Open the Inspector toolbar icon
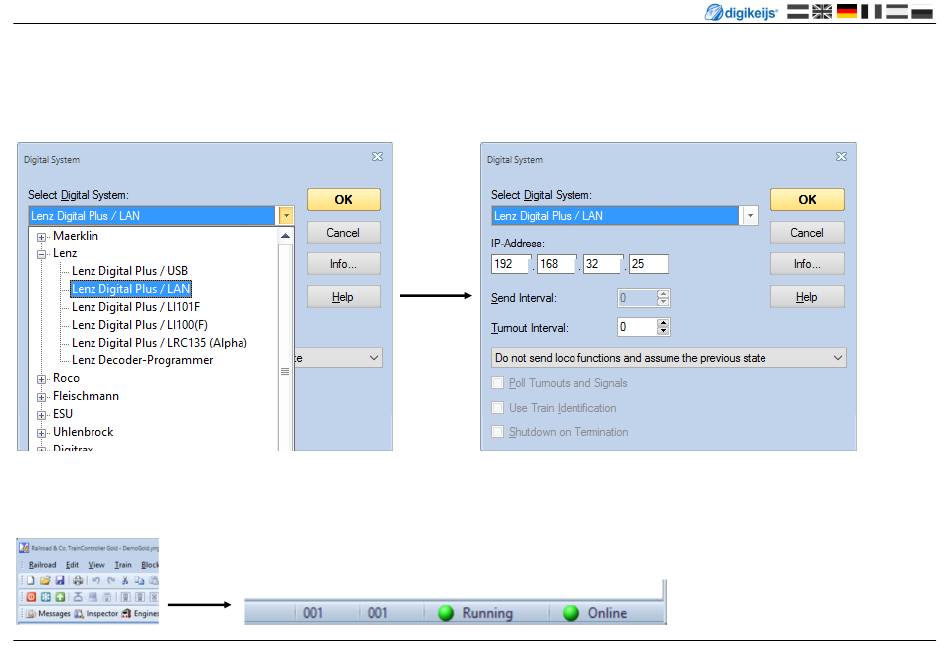Image resolution: width=950 pixels, height=659 pixels. [79, 614]
